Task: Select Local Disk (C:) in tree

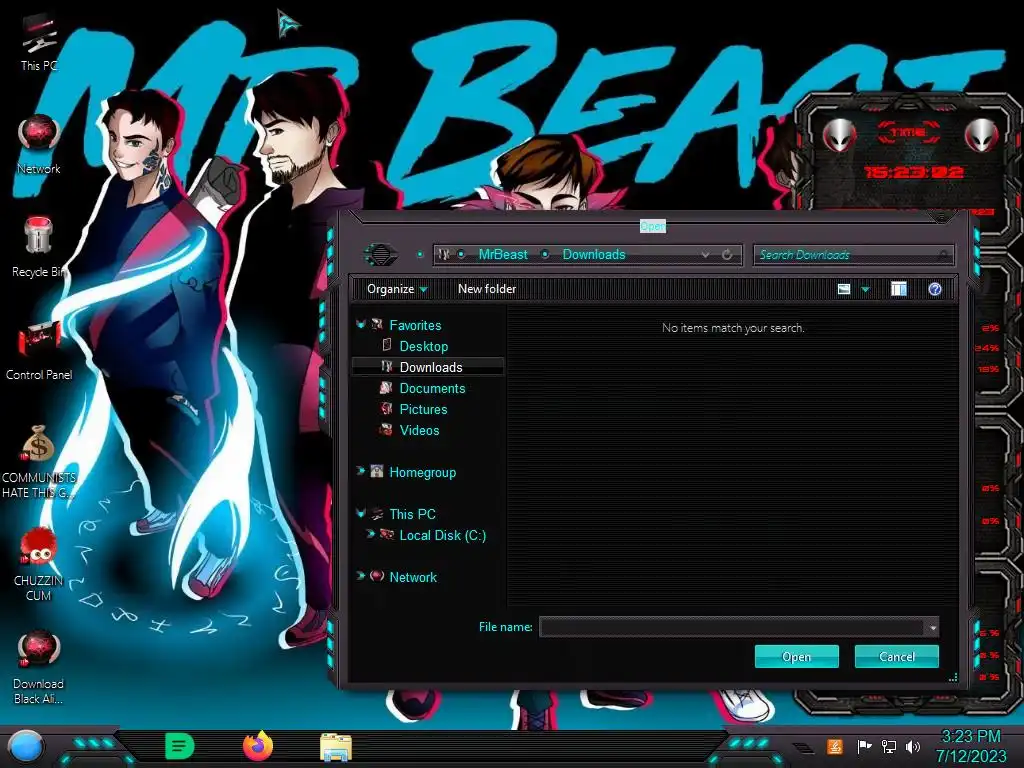Action: coord(443,535)
